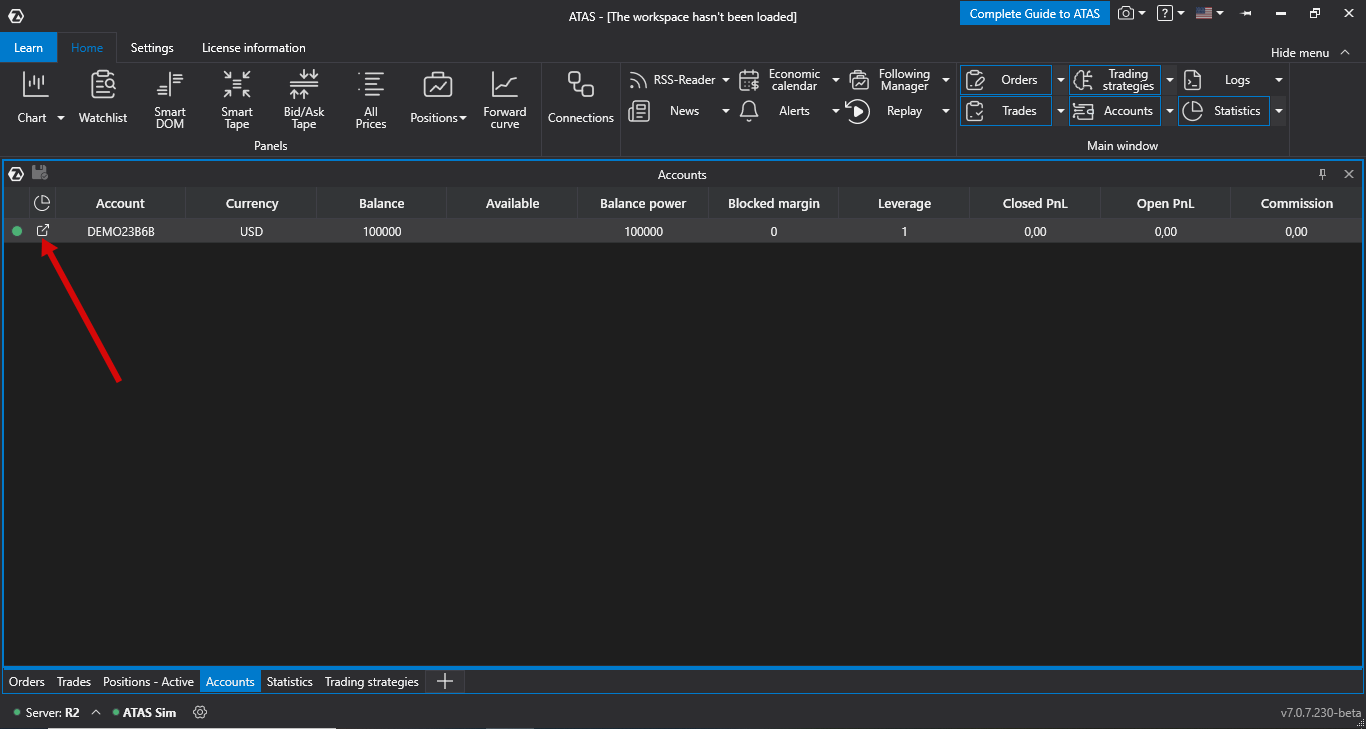Image resolution: width=1366 pixels, height=729 pixels.
Task: Click the ATAS Sim connection status
Action: 144,712
